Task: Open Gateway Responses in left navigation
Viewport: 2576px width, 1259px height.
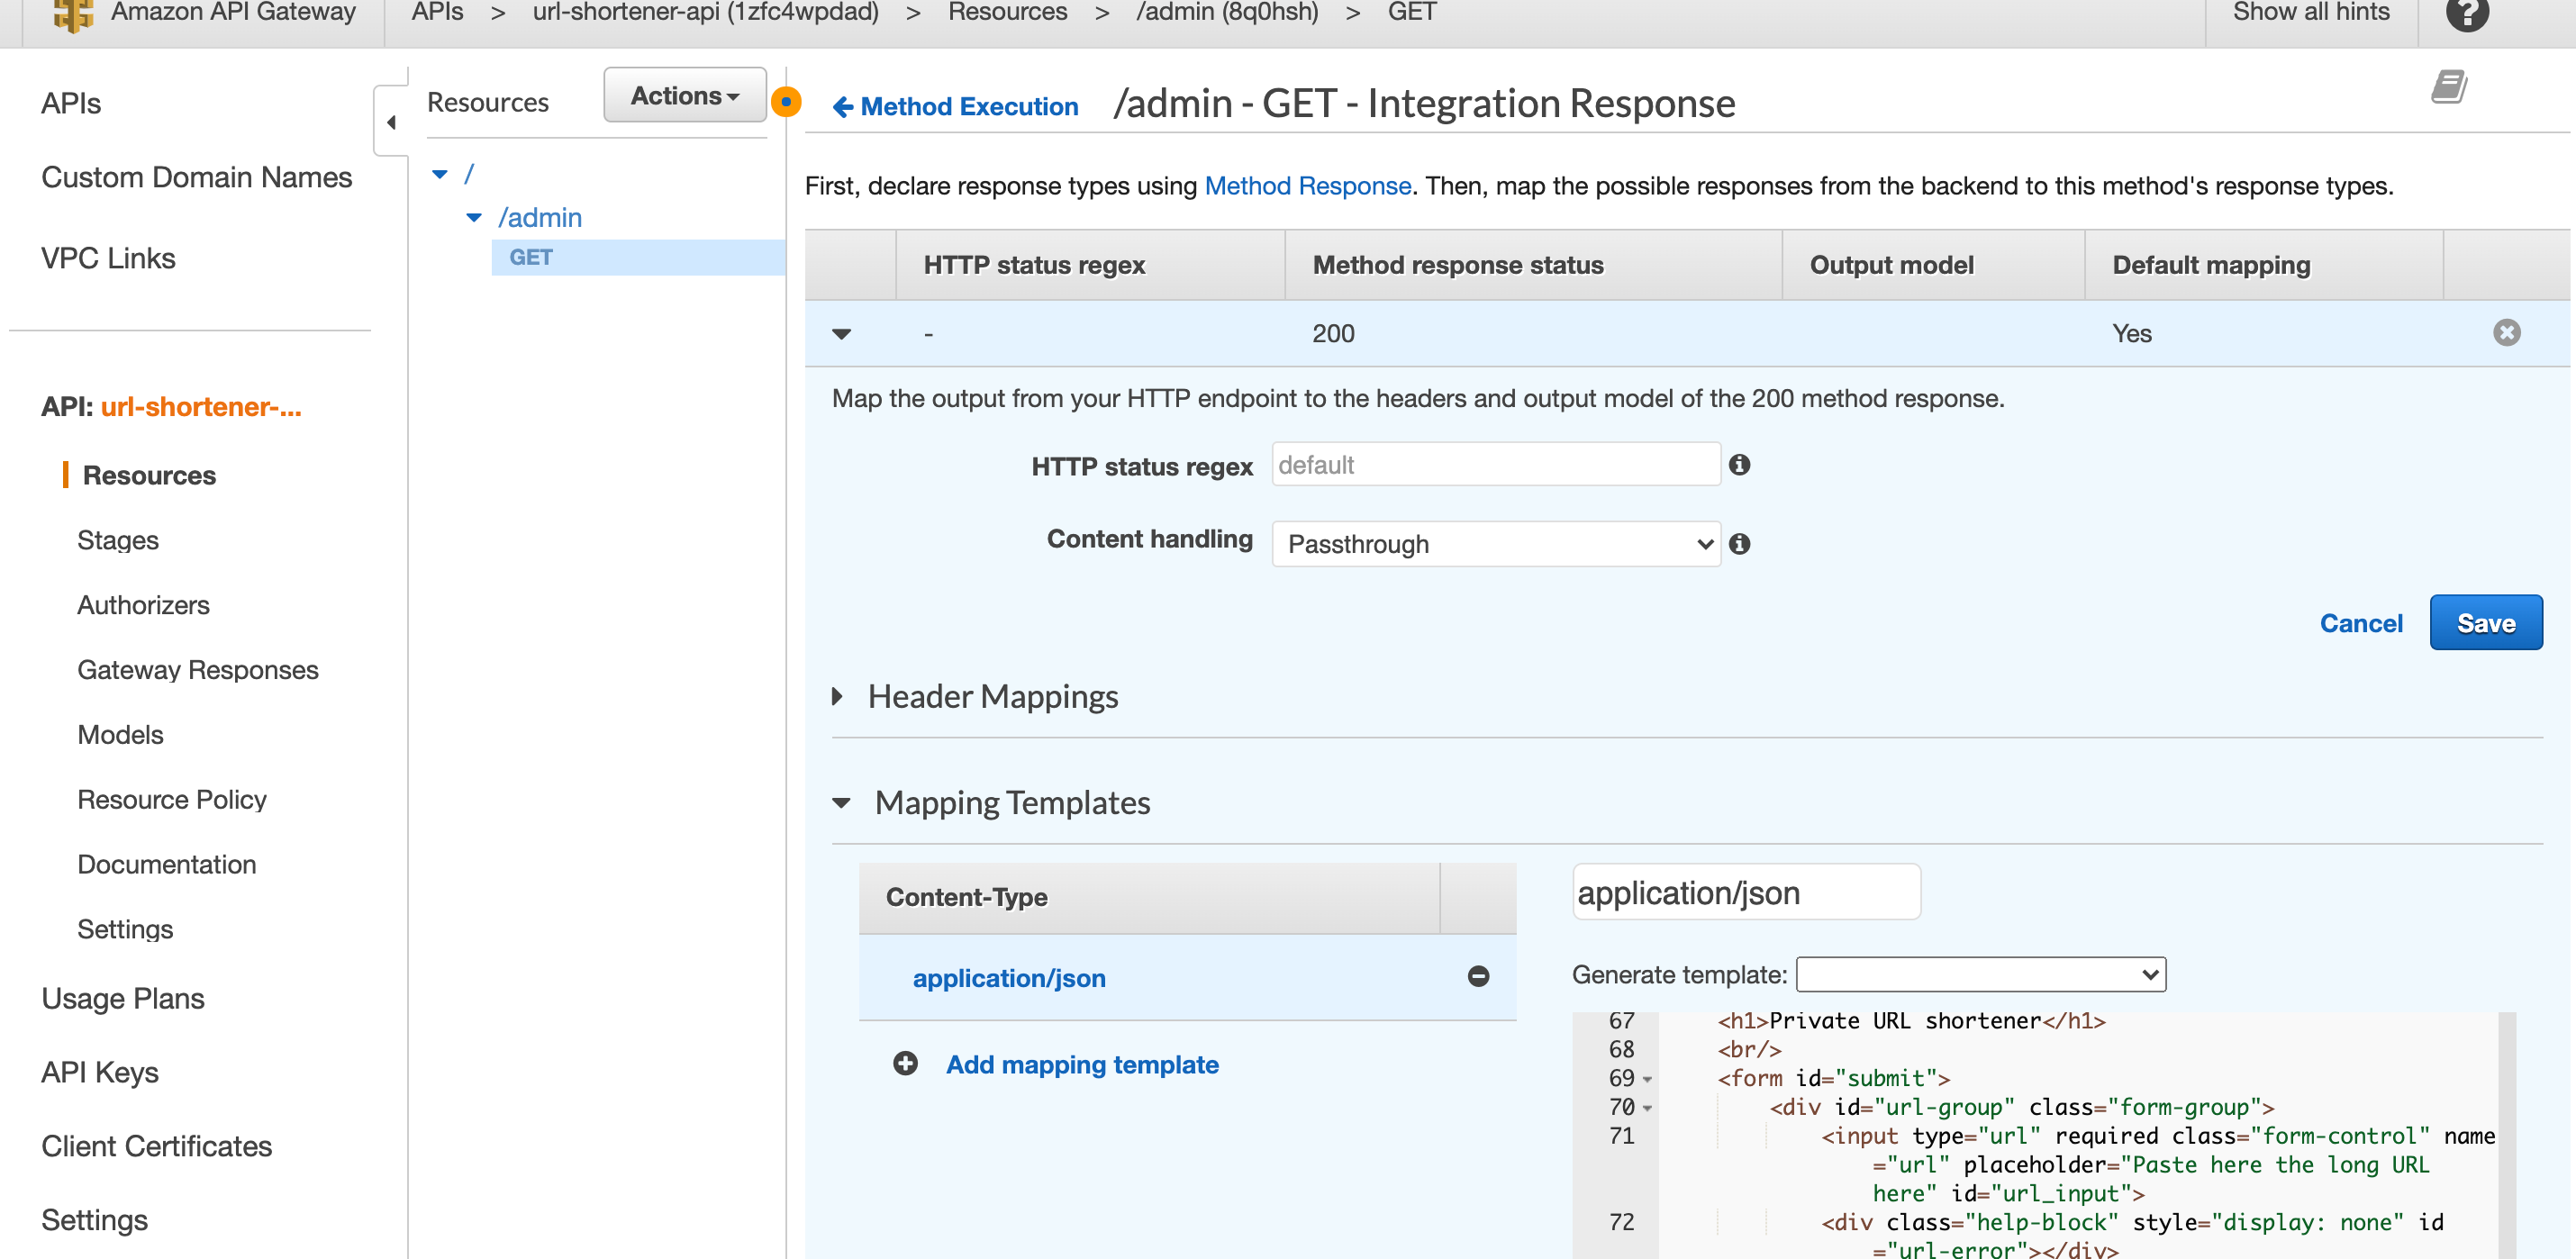Action: [198, 670]
